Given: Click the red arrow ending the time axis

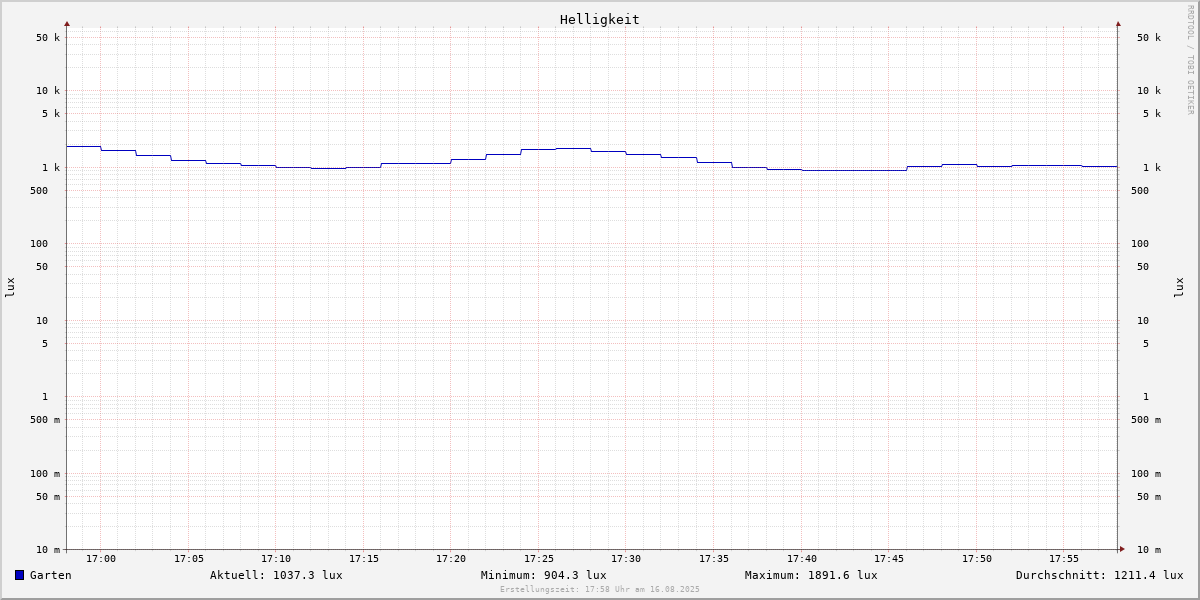Looking at the screenshot, I should (1122, 549).
